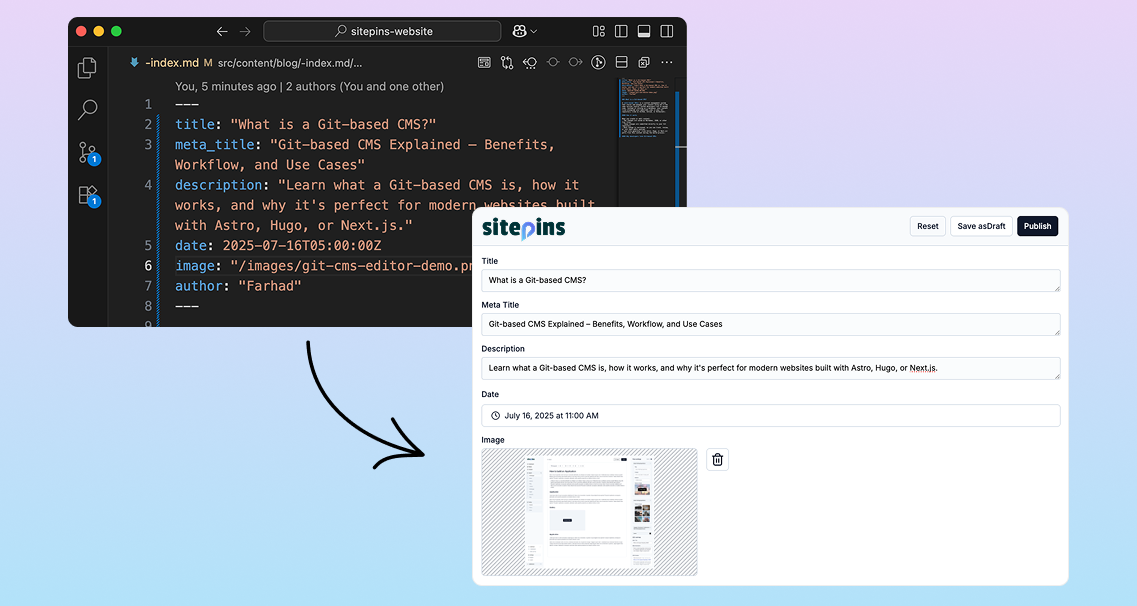Screen dimensions: 1137x606
Task: Publish the blog post
Action: point(1037,226)
